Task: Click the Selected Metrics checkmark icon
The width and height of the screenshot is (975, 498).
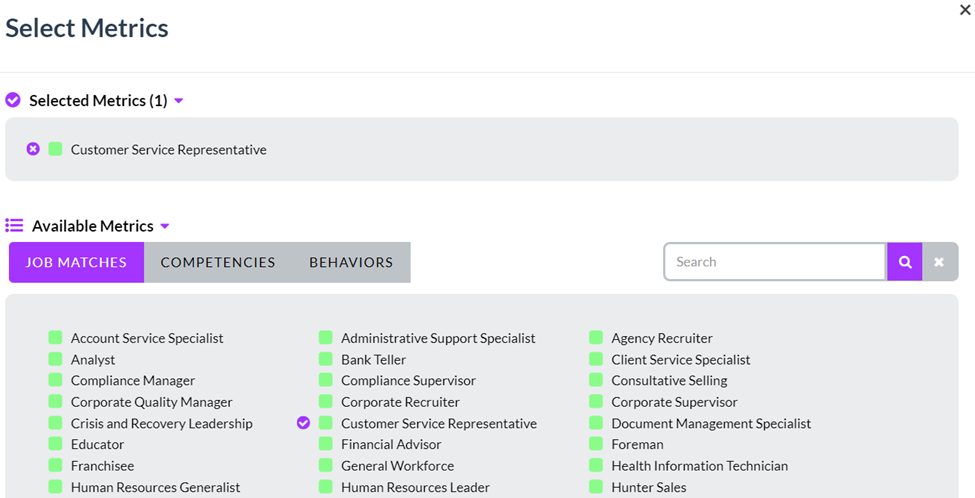Action: click(13, 100)
